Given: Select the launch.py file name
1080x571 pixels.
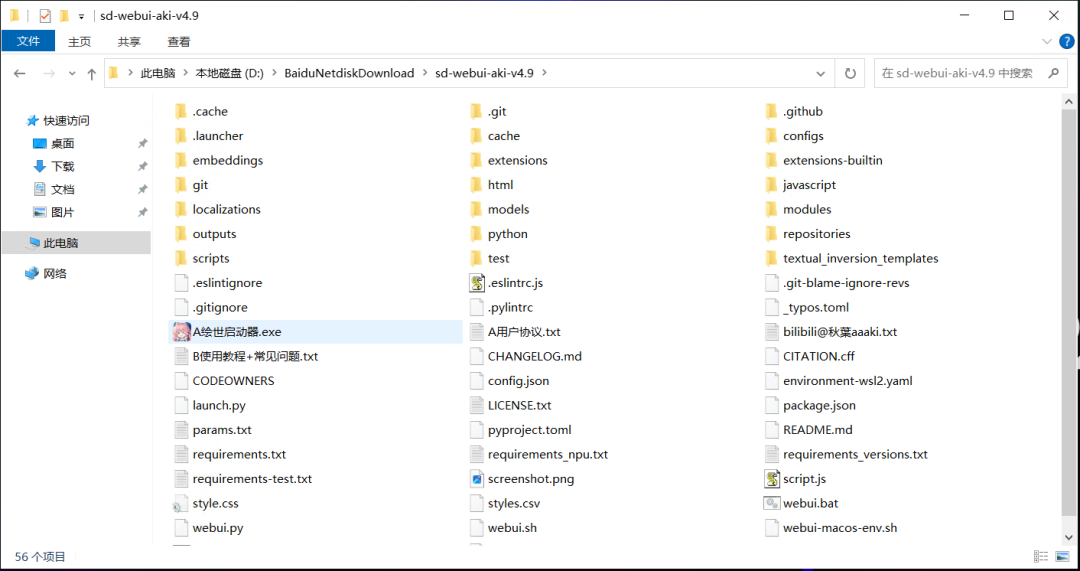Looking at the screenshot, I should click(x=219, y=406).
